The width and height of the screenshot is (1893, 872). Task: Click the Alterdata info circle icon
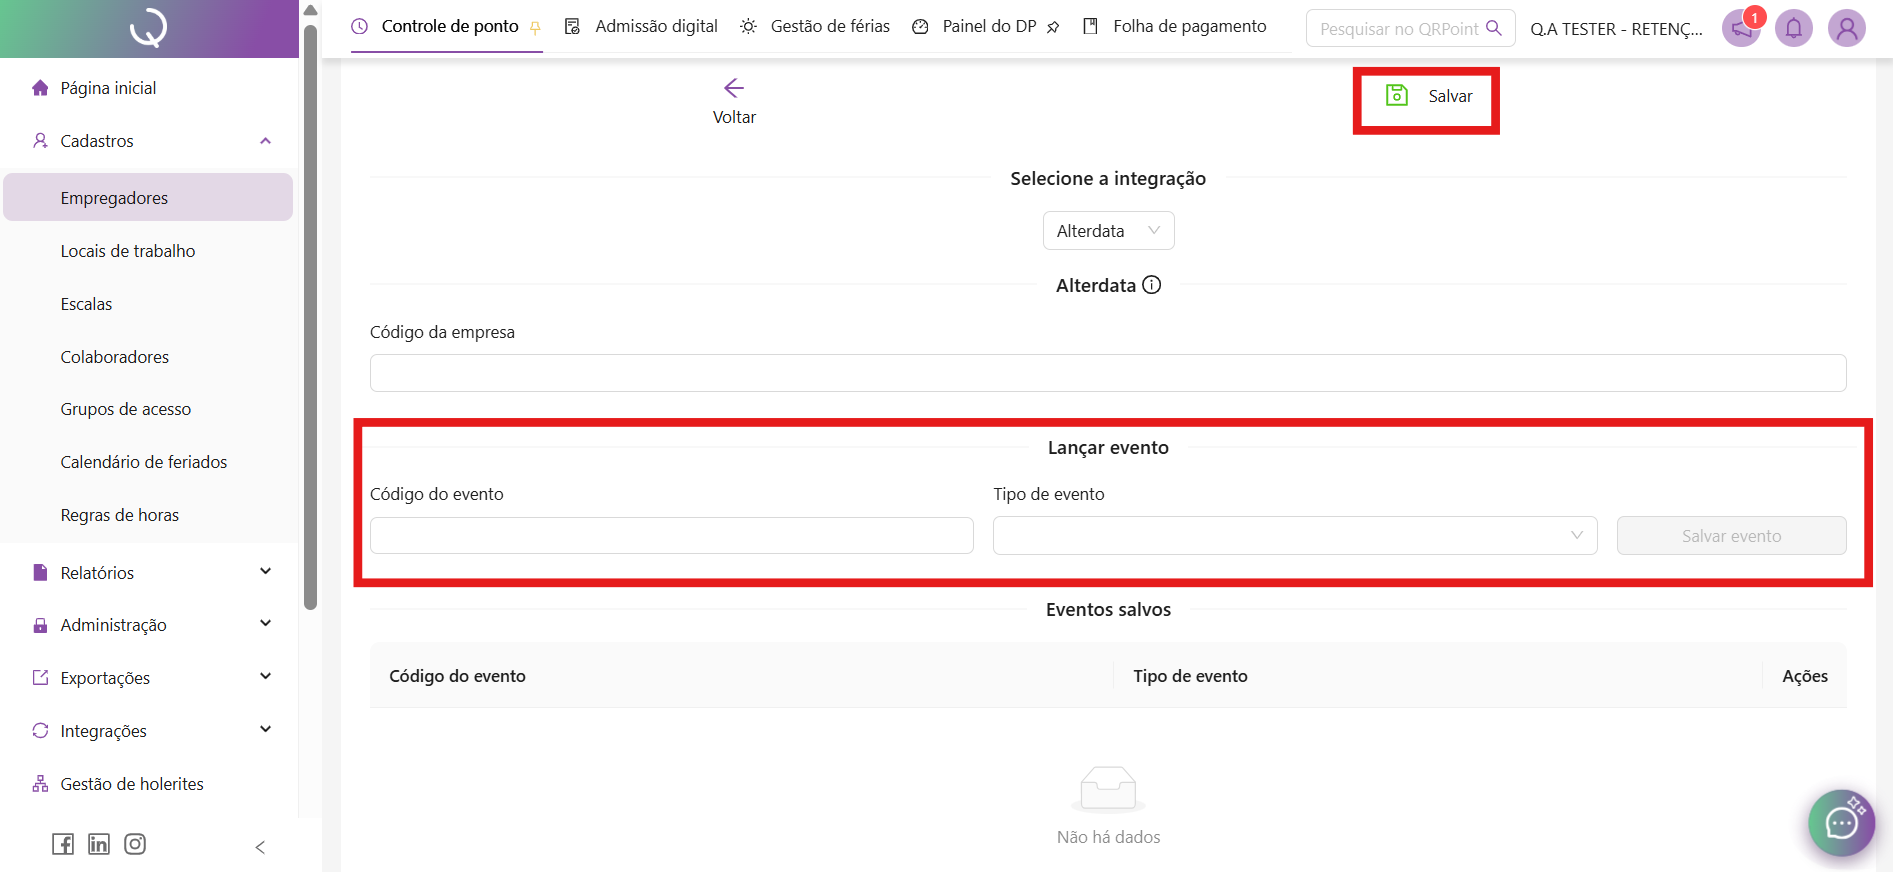pyautogui.click(x=1152, y=285)
